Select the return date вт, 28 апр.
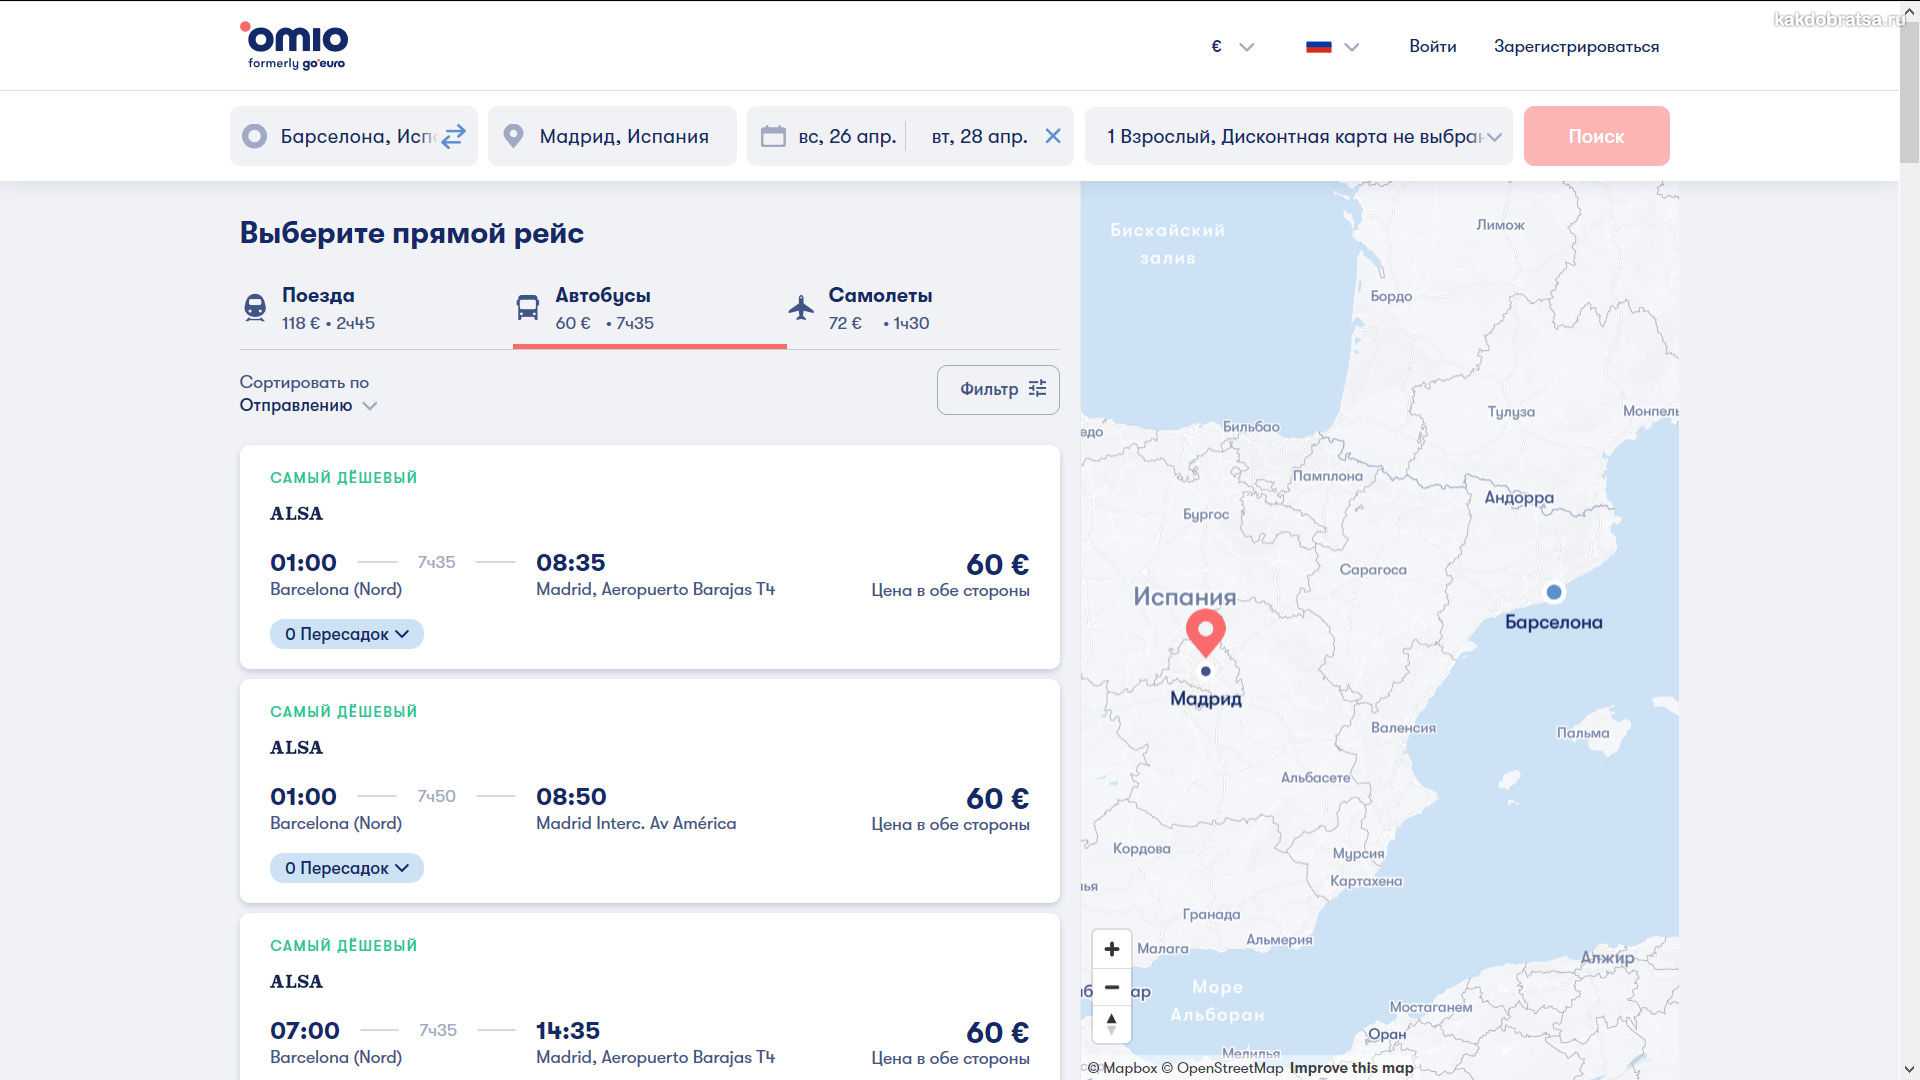The width and height of the screenshot is (1920, 1080). pyautogui.click(x=979, y=136)
